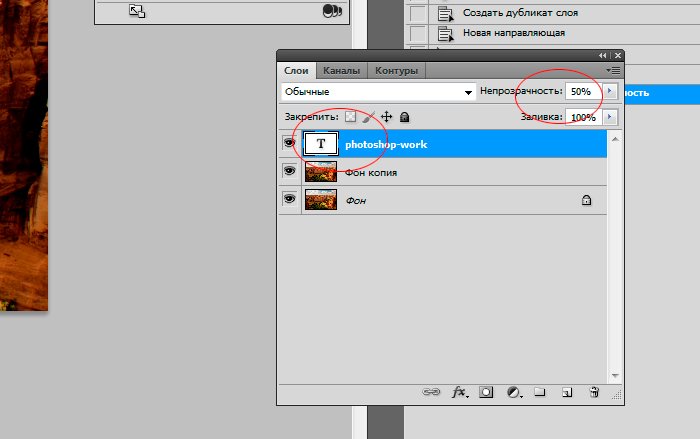Collapse Layers panel with double arrows

[603, 55]
